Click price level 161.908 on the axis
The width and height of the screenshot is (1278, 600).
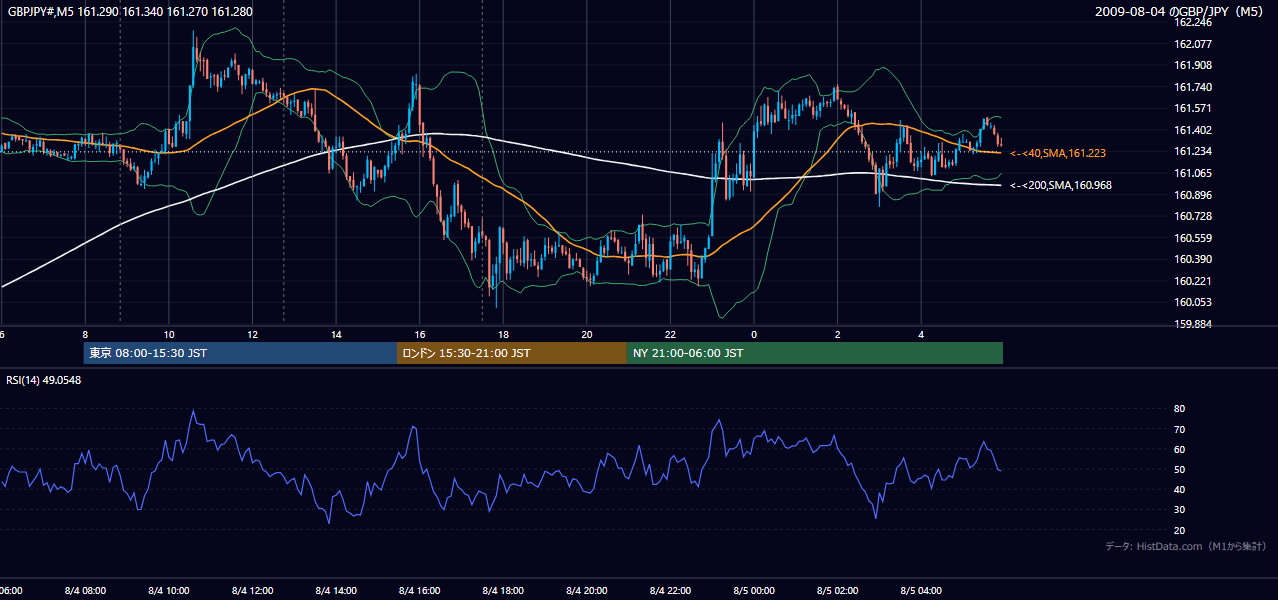tap(1192, 65)
